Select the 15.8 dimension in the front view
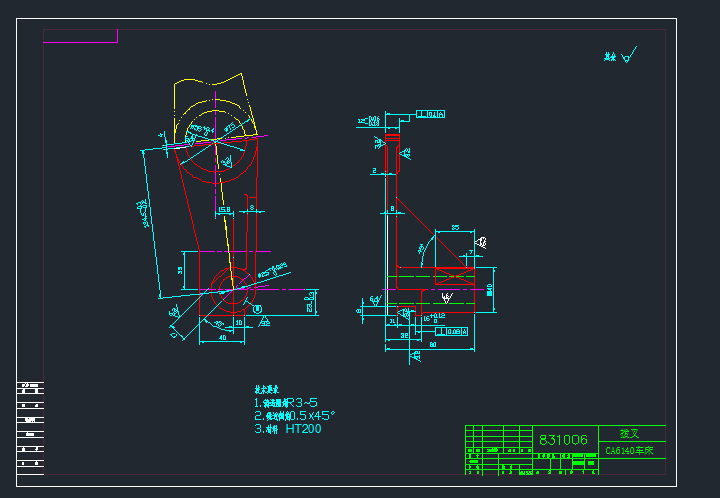Screen dimensions: 720x498 (224, 209)
